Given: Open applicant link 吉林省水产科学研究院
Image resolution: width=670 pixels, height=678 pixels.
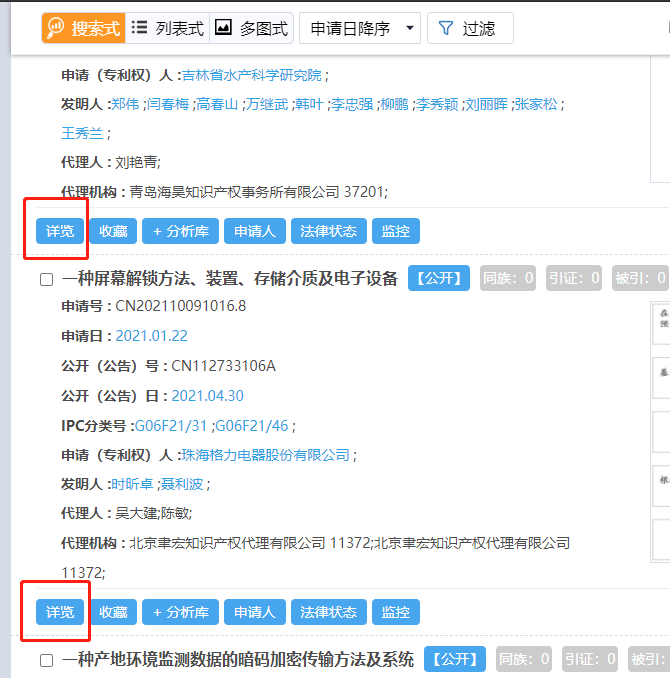Looking at the screenshot, I should click(x=252, y=75).
